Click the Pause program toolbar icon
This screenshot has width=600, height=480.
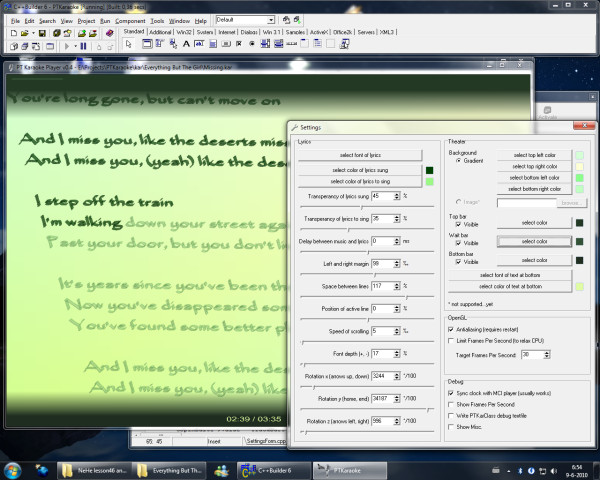[82, 46]
